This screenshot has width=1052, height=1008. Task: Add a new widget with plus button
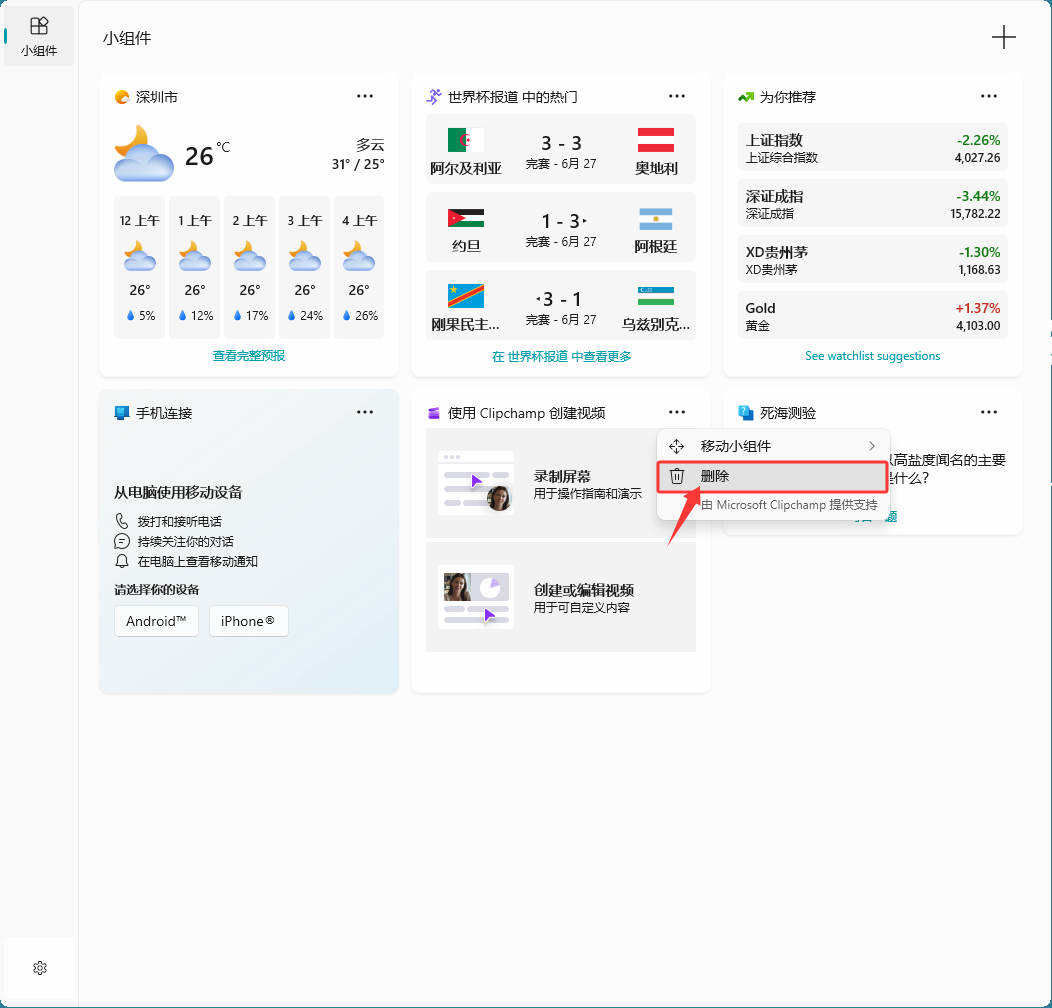1004,37
